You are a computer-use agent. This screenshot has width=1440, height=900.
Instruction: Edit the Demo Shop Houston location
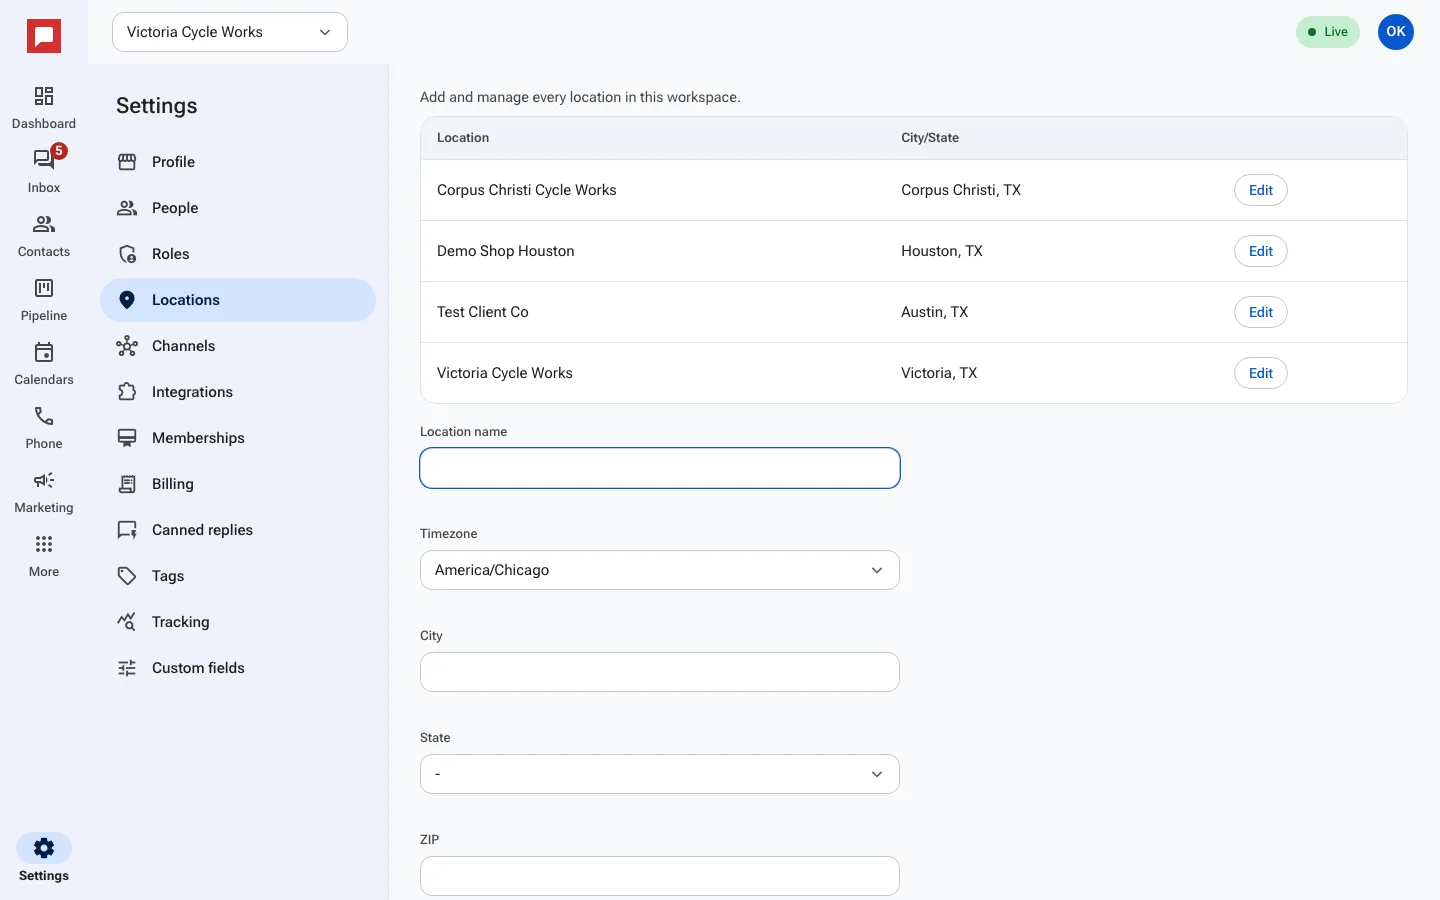pyautogui.click(x=1261, y=251)
